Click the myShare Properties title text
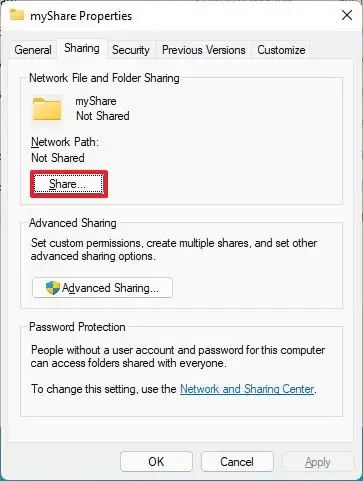Viewport: 363px width, 481px height. [81, 16]
